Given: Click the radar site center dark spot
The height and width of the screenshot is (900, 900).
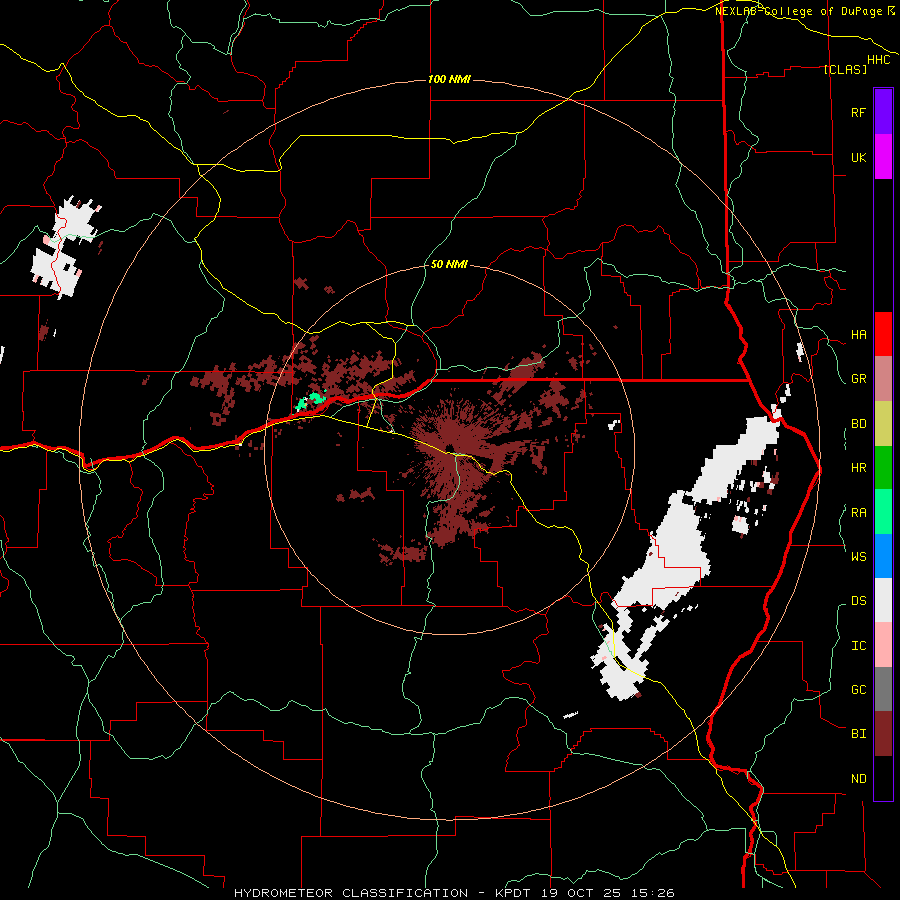Looking at the screenshot, I should (x=448, y=449).
